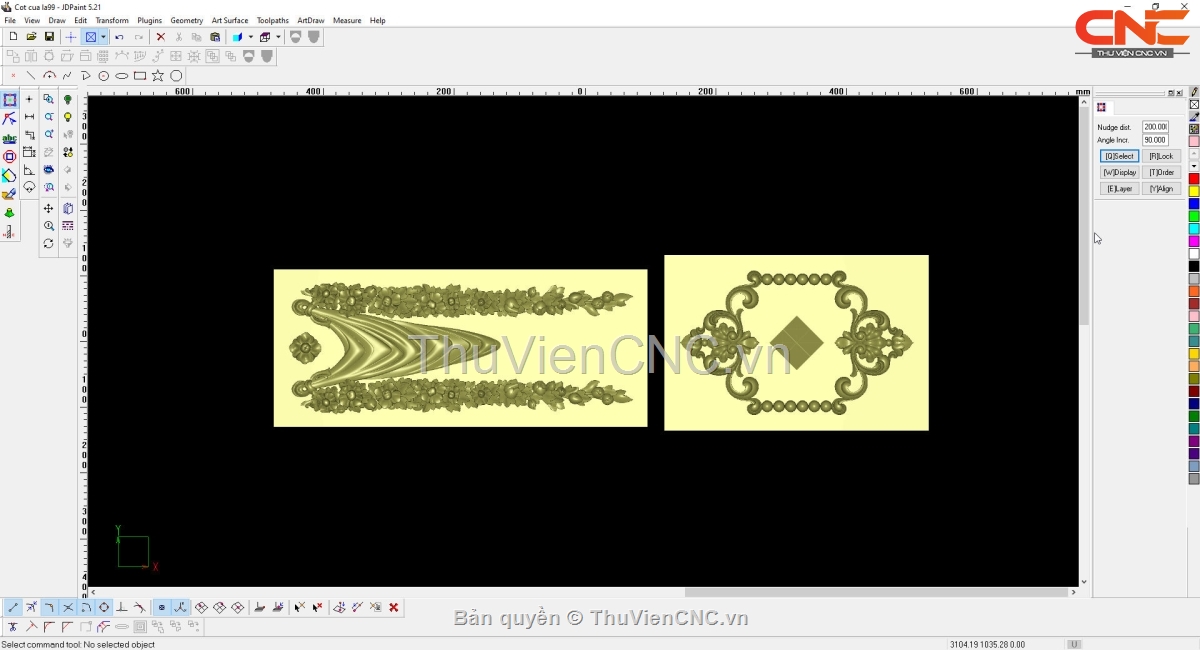Open the view mode dropdown arrow
Screen dimensions: 1200x650
click(x=103, y=37)
